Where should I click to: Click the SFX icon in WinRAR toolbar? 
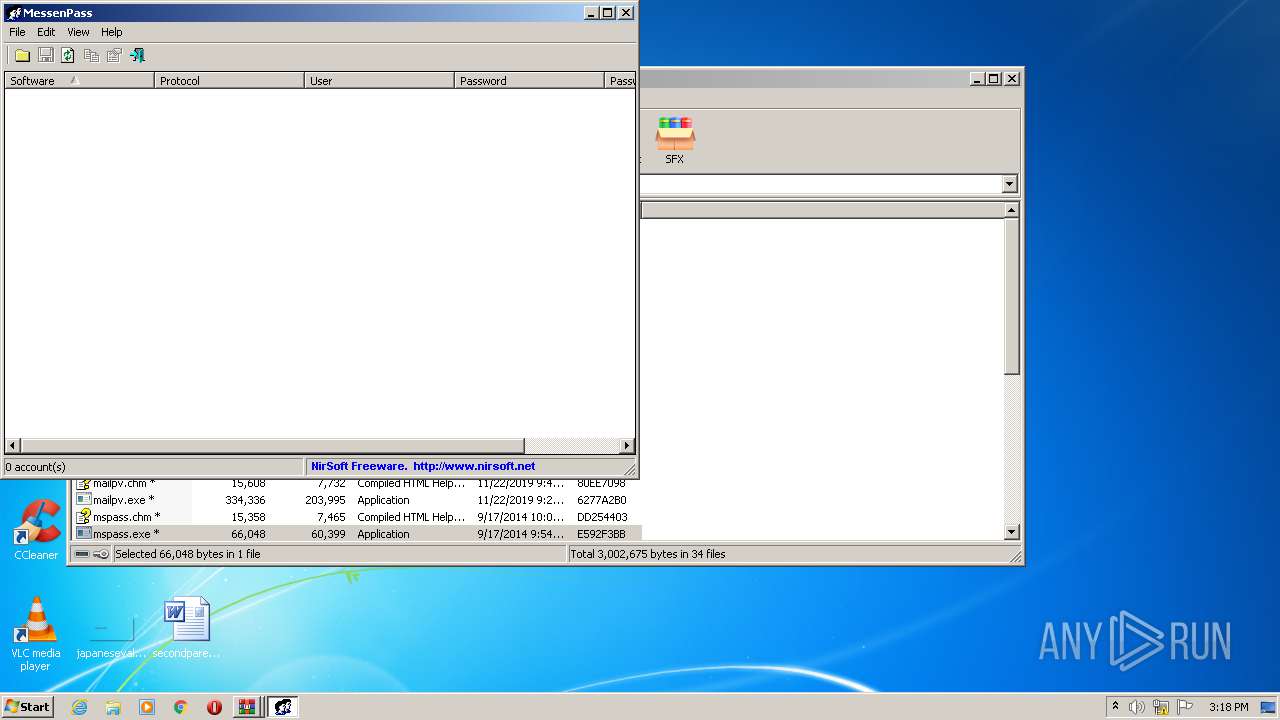pyautogui.click(x=675, y=141)
